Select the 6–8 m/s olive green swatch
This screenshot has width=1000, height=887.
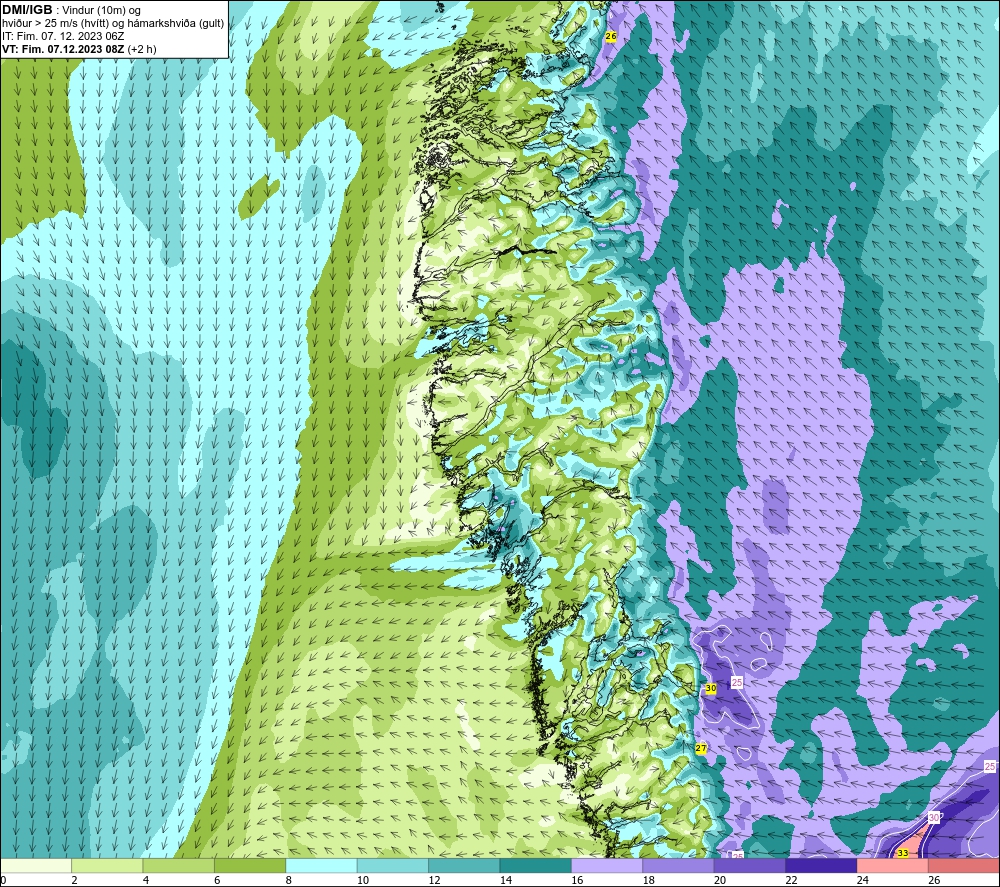[250, 865]
